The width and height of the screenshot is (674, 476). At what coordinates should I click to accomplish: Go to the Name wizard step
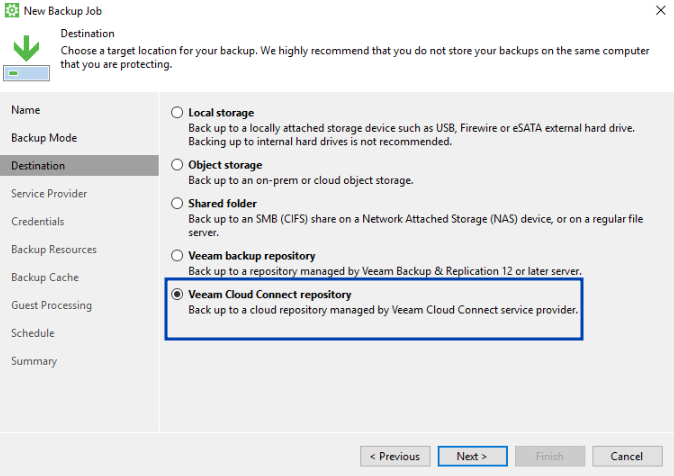pos(26,110)
